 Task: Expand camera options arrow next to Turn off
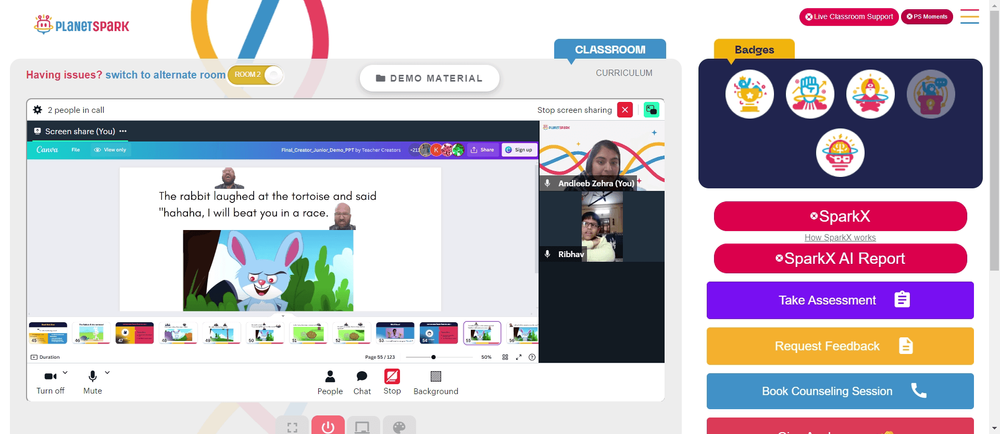(65, 373)
